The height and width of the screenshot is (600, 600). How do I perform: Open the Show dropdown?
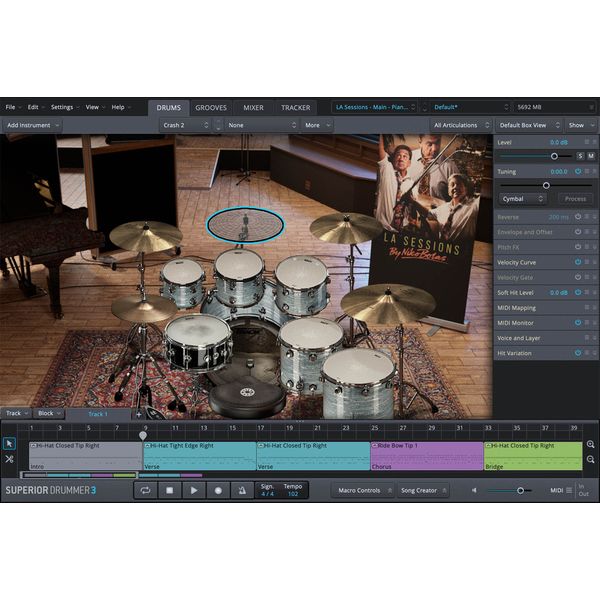580,125
